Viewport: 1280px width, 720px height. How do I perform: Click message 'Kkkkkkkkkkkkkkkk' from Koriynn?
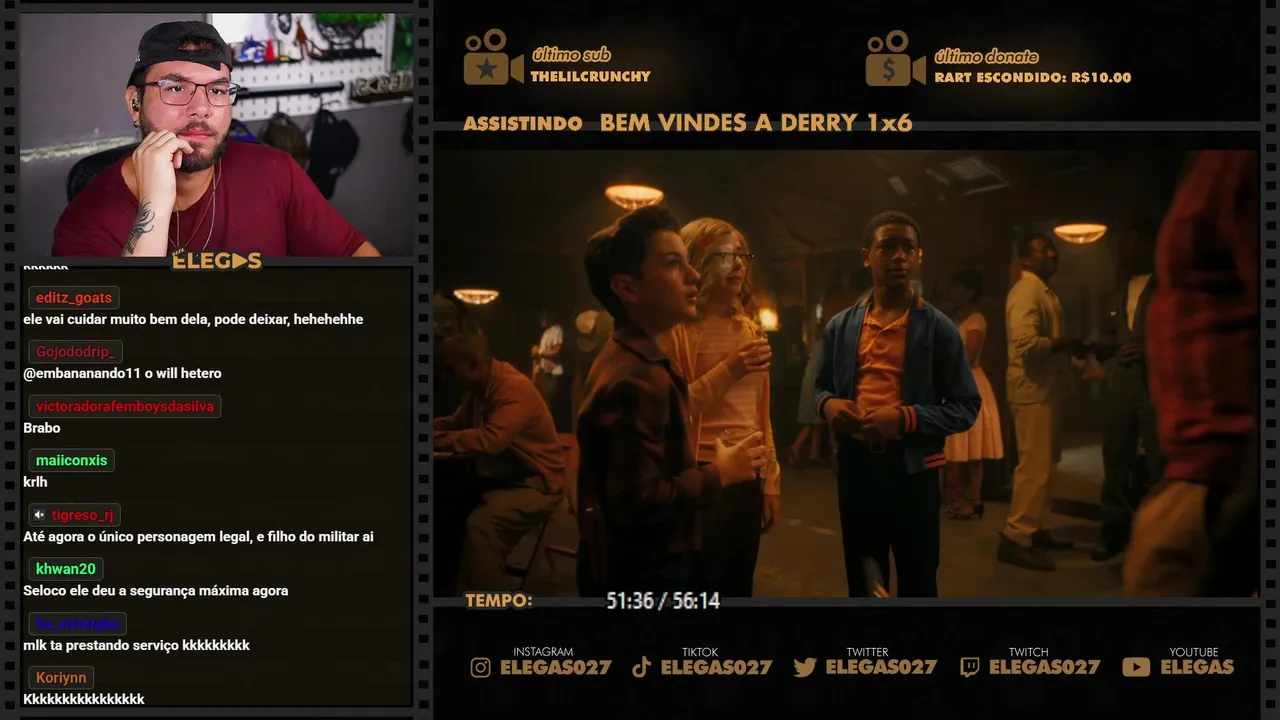coord(84,699)
